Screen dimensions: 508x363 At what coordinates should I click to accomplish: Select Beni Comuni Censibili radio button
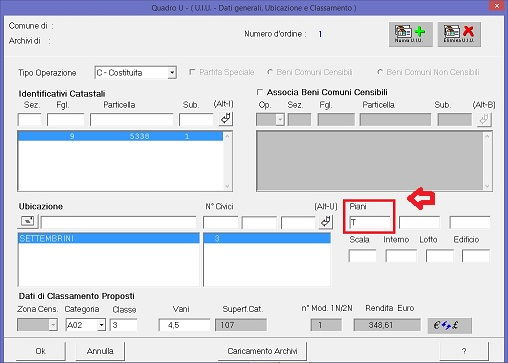click(x=270, y=72)
